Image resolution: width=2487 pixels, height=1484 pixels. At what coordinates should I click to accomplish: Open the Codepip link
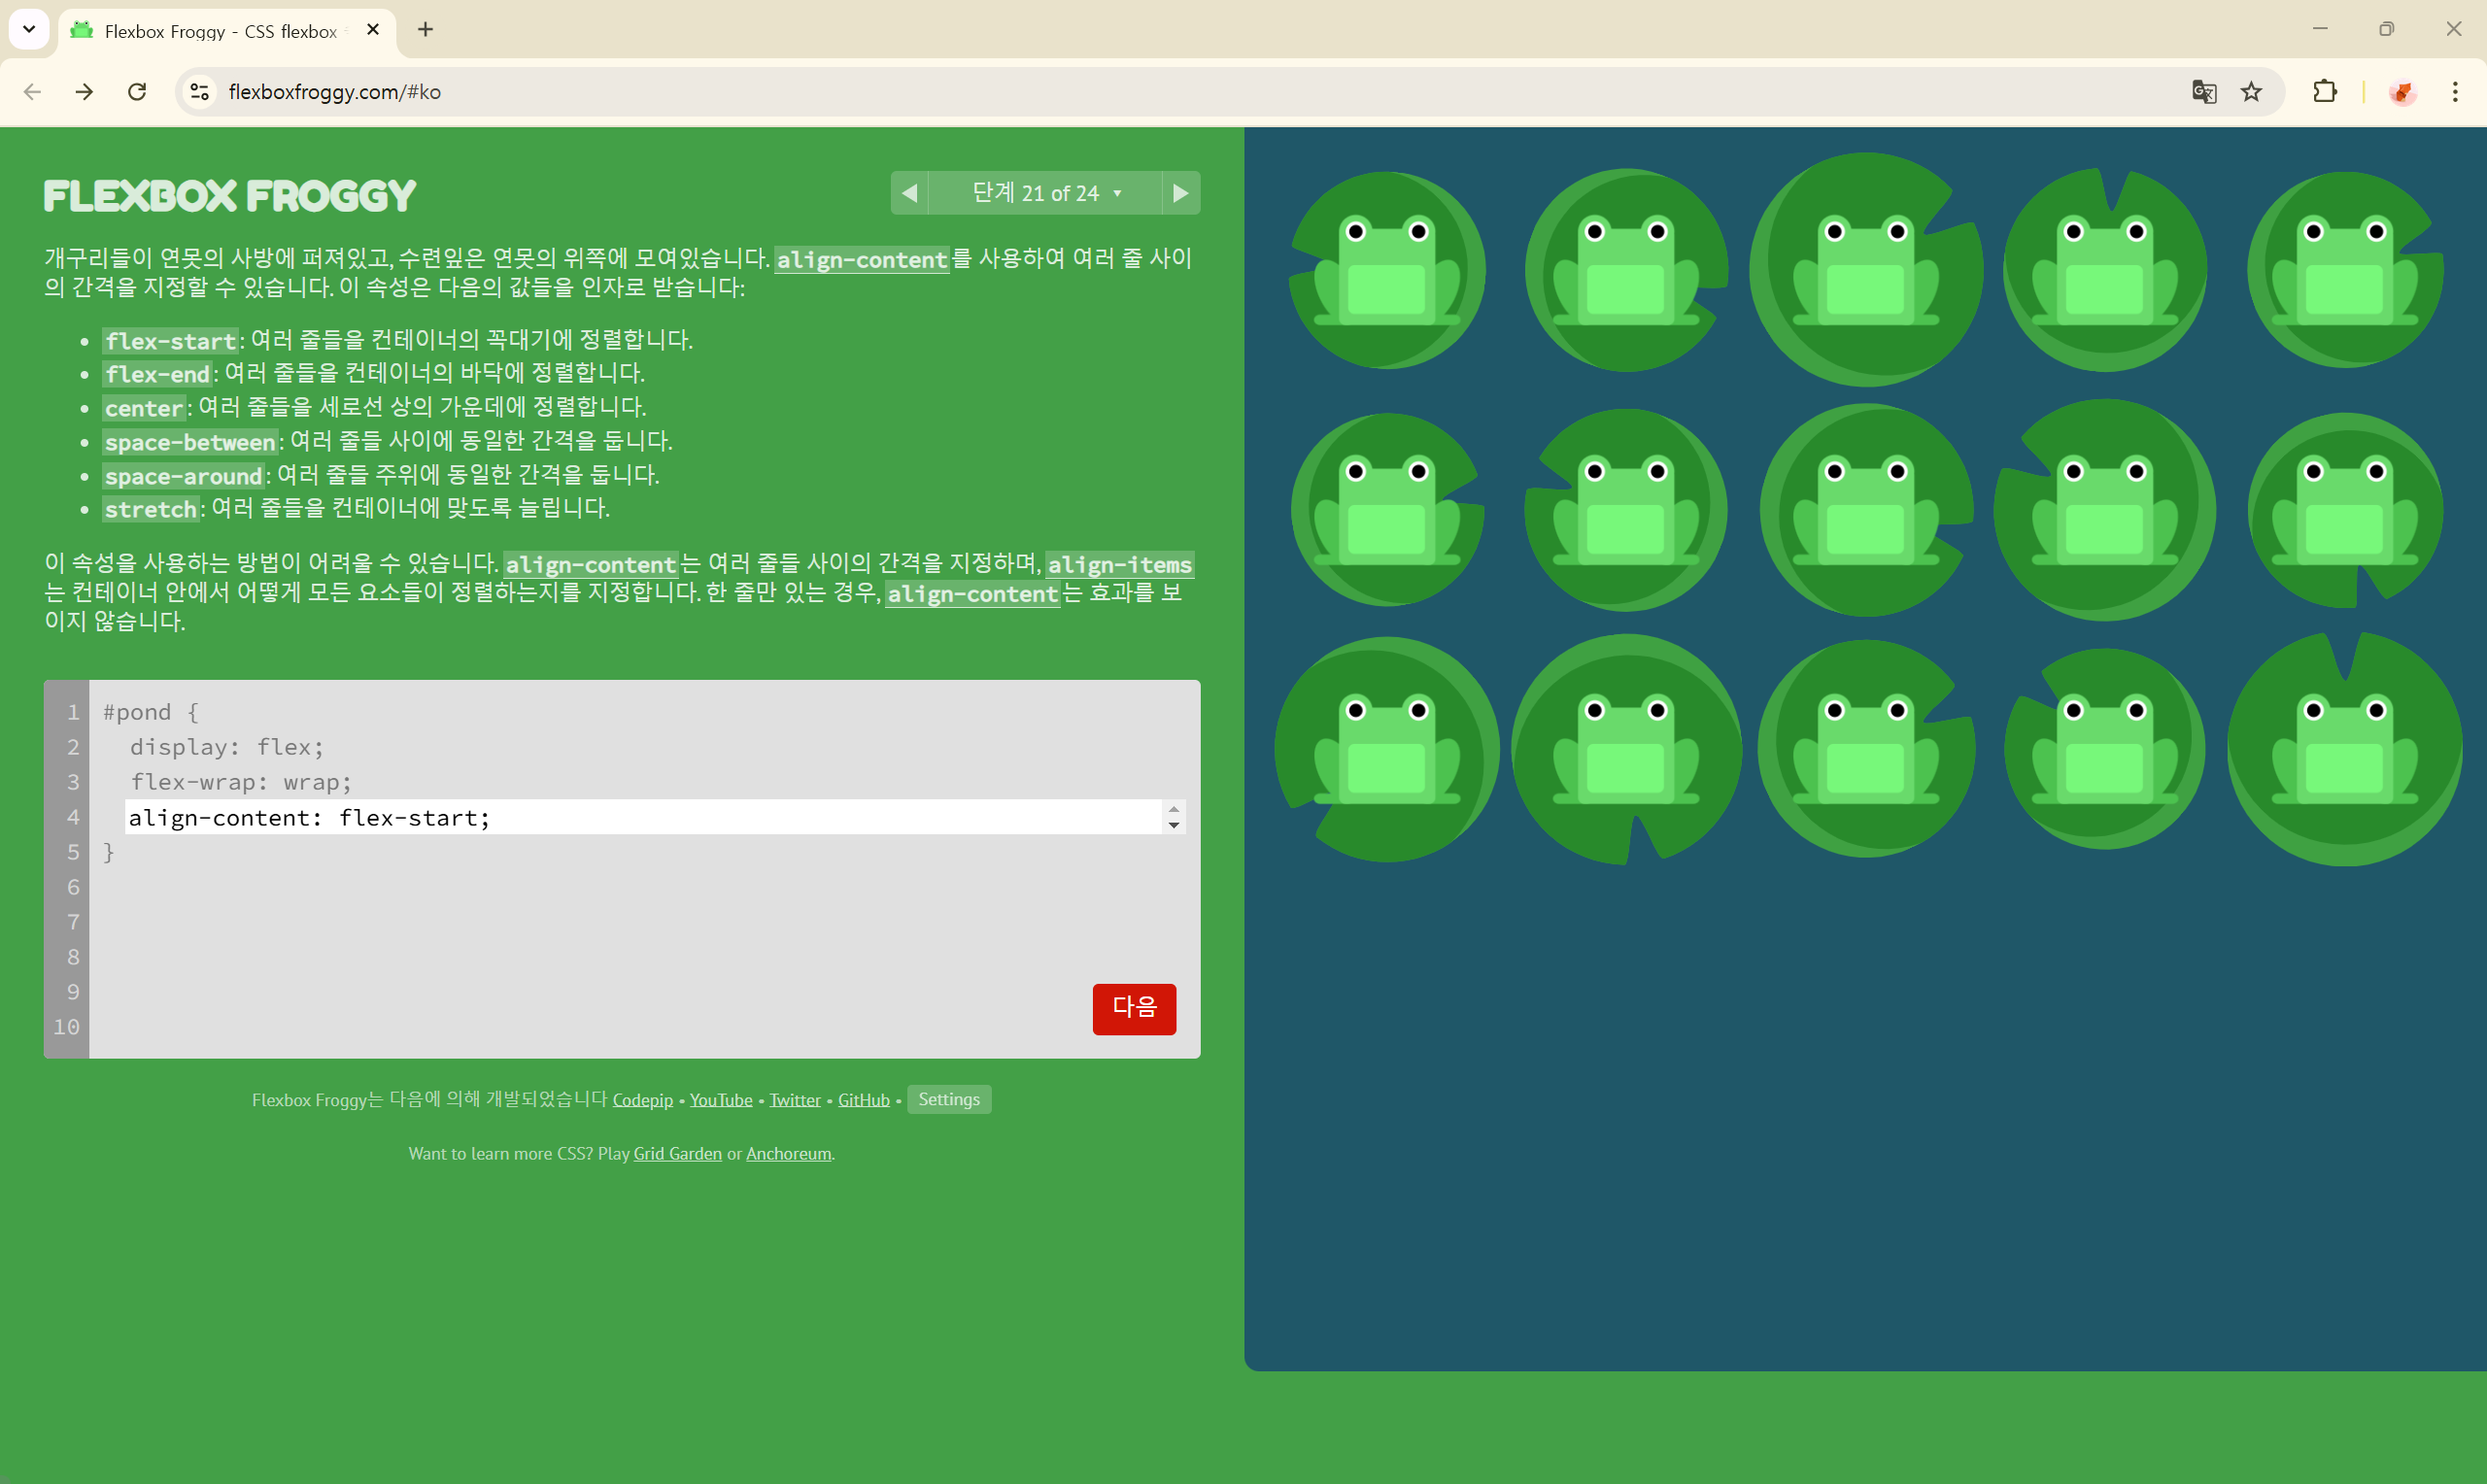[x=642, y=1100]
